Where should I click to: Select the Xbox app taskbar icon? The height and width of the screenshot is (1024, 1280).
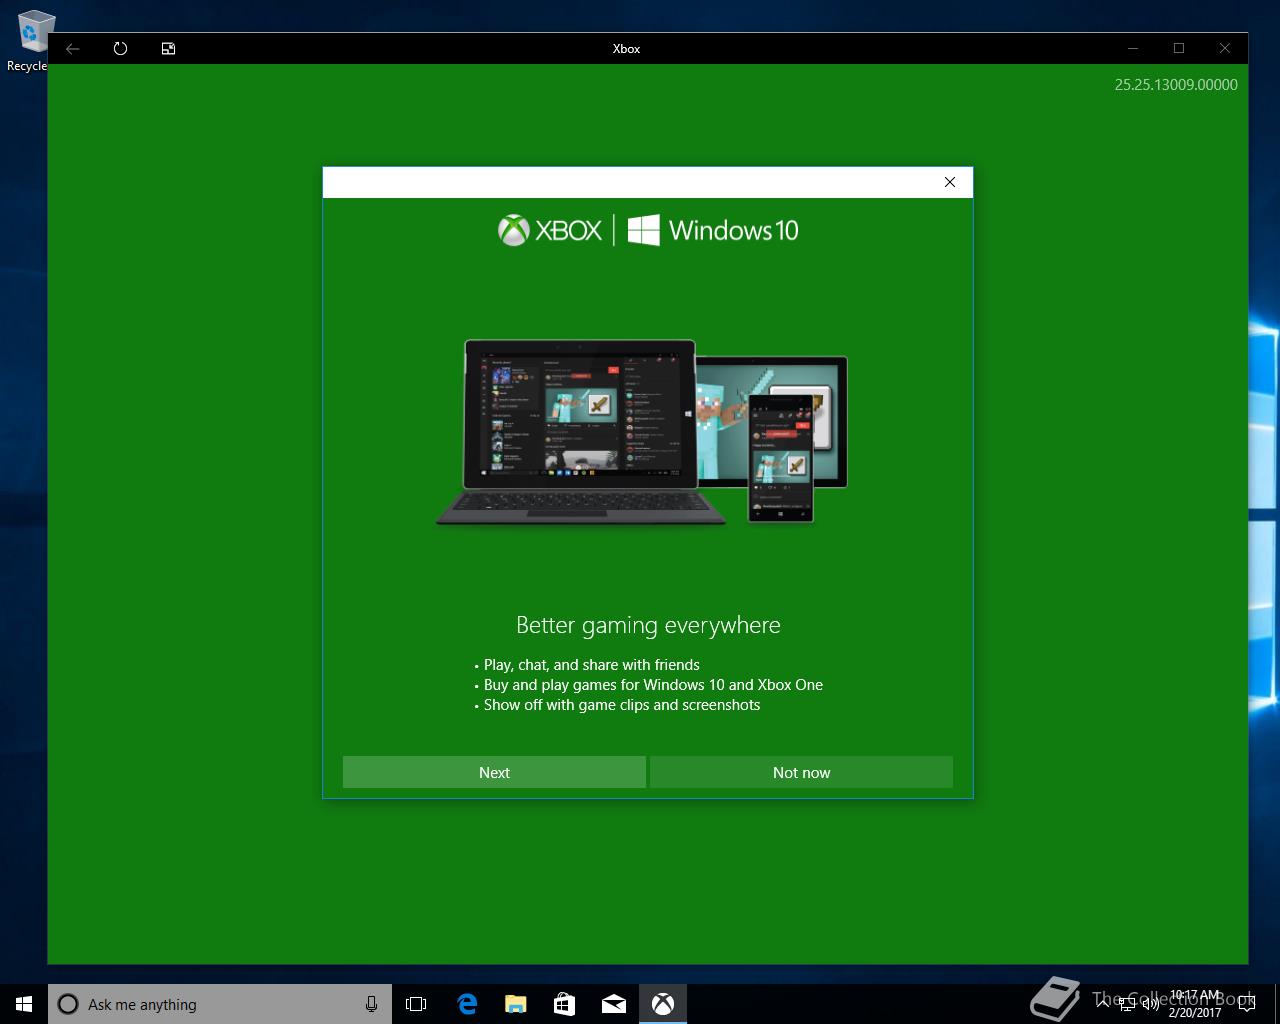(662, 1004)
